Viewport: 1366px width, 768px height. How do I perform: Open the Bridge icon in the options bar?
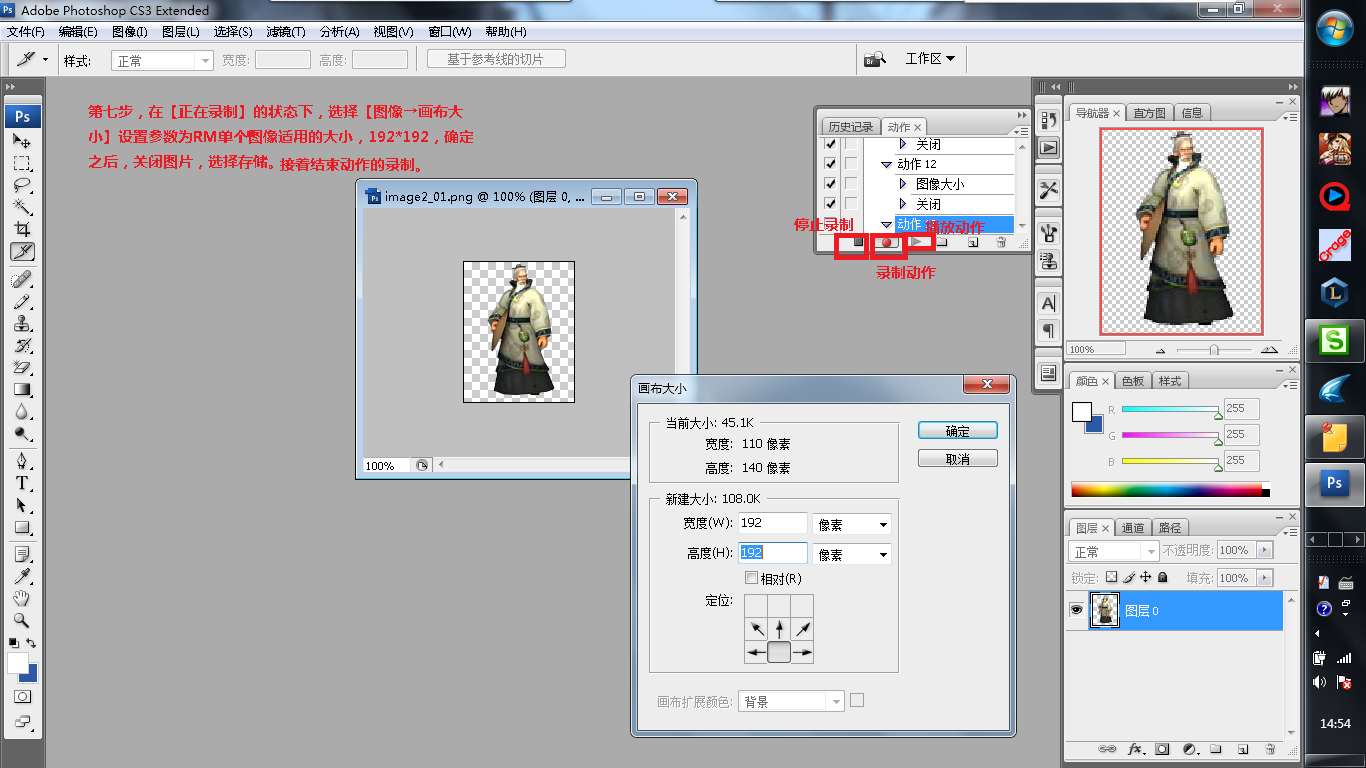point(875,59)
